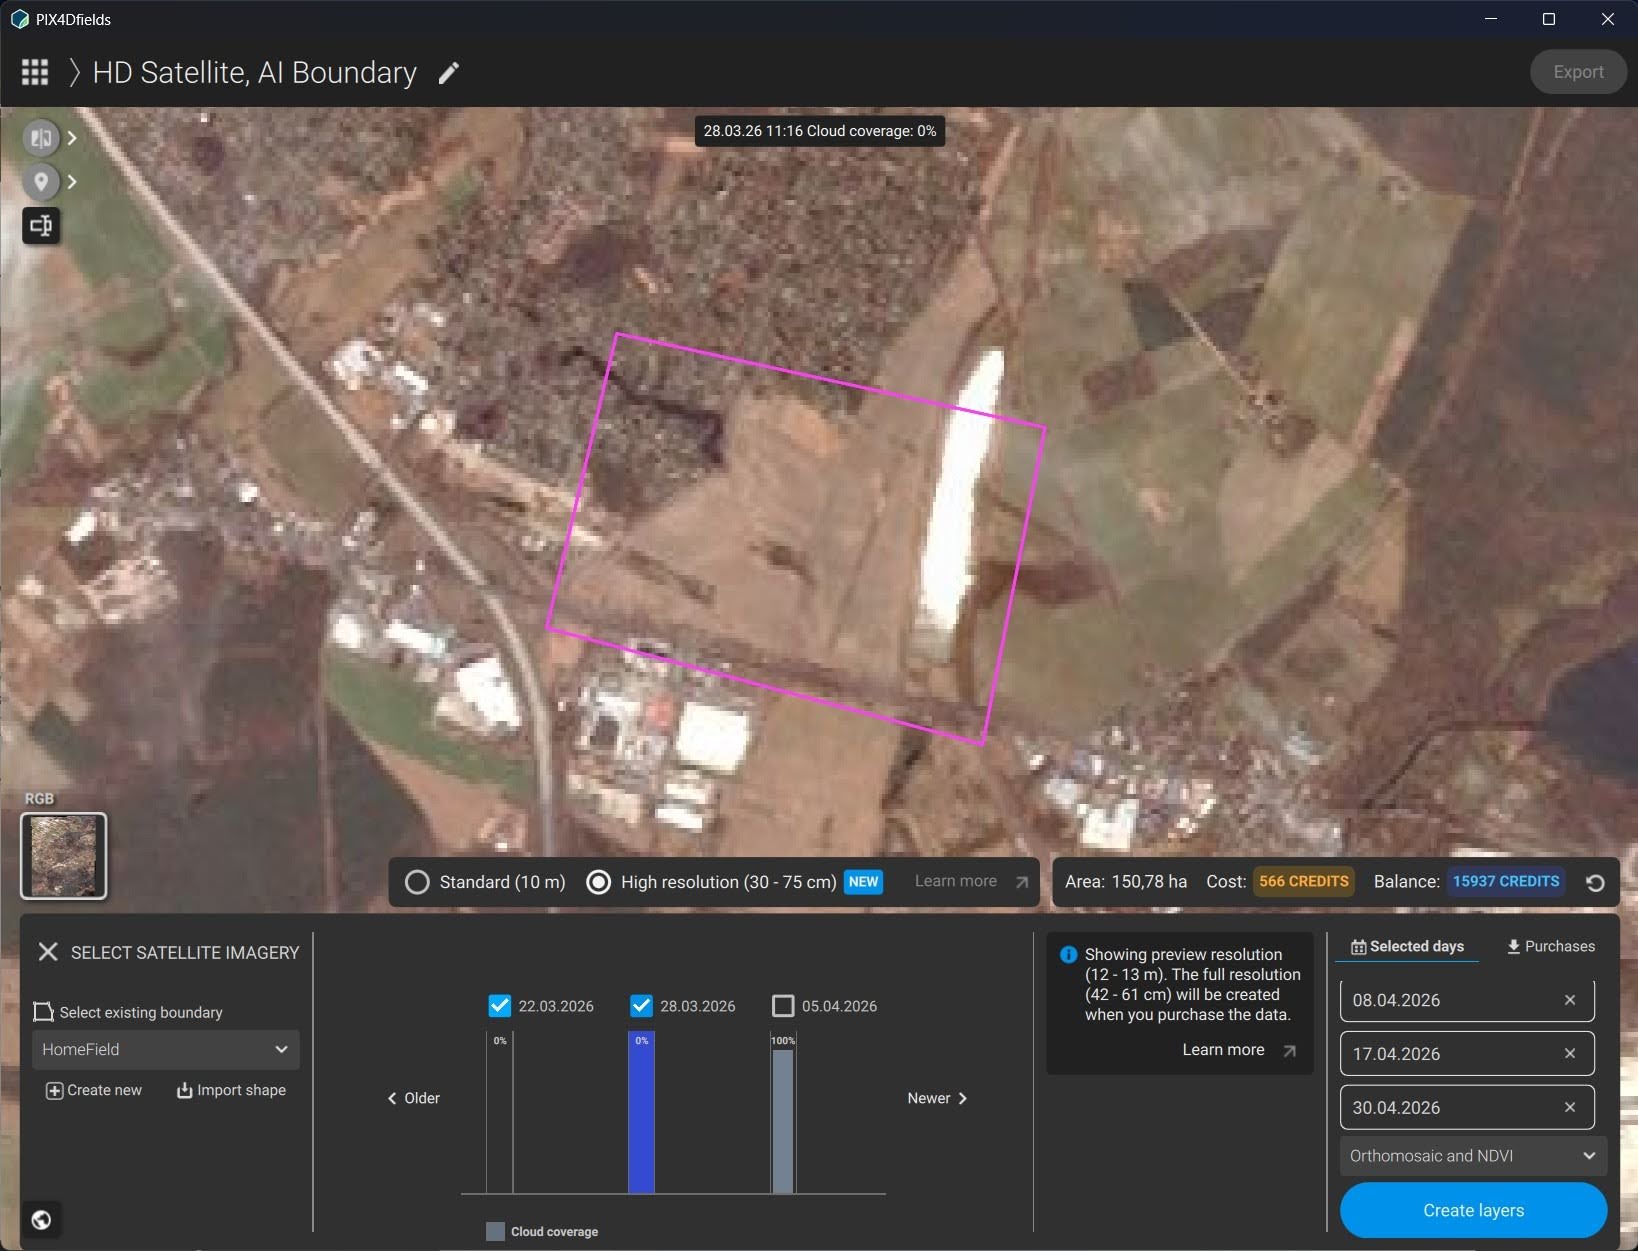Viewport: 1638px width, 1251px height.
Task: Click the Create layers button
Action: coord(1473,1210)
